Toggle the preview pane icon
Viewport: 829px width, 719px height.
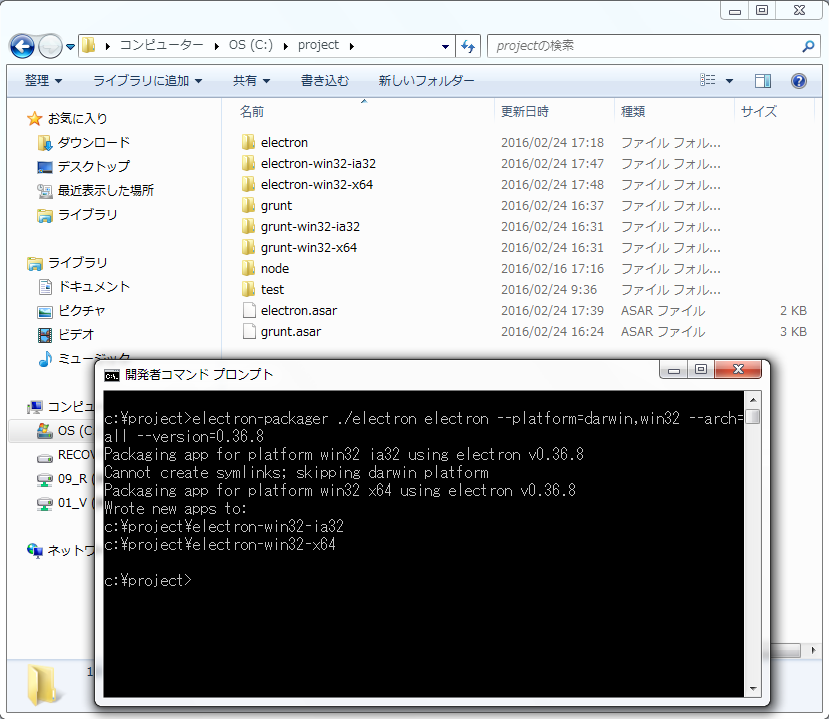[x=763, y=80]
